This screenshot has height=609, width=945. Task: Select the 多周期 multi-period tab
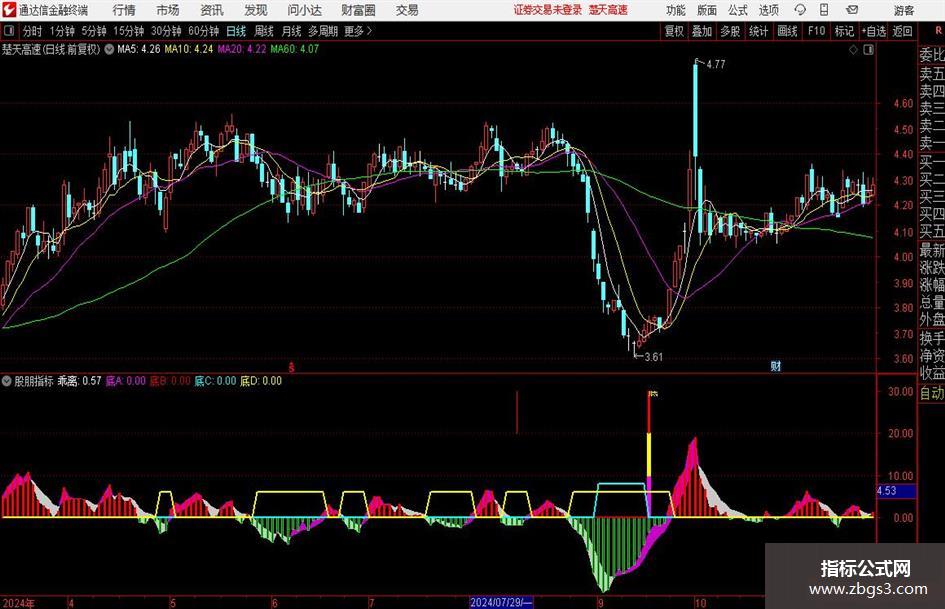(323, 31)
